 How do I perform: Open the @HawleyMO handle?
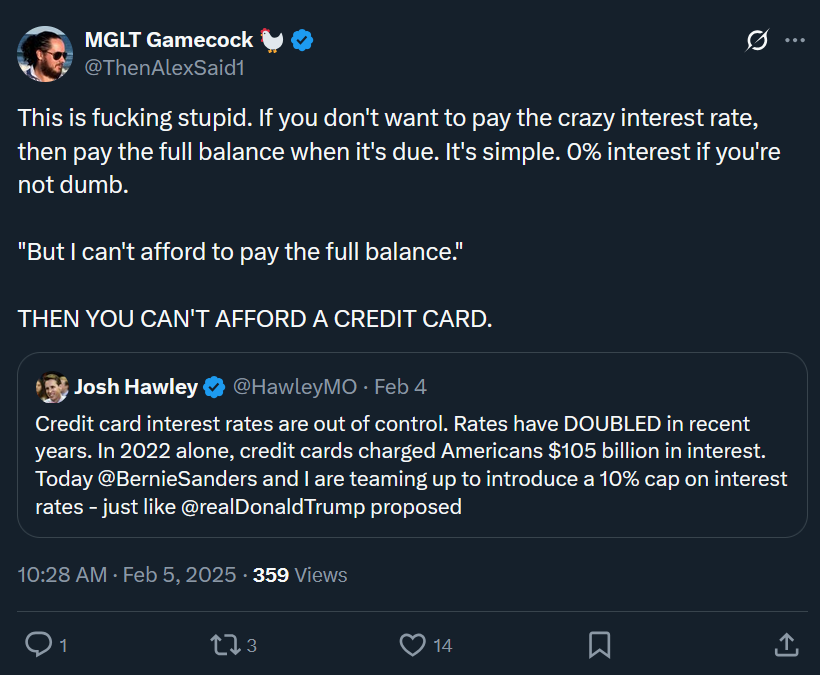pos(295,387)
